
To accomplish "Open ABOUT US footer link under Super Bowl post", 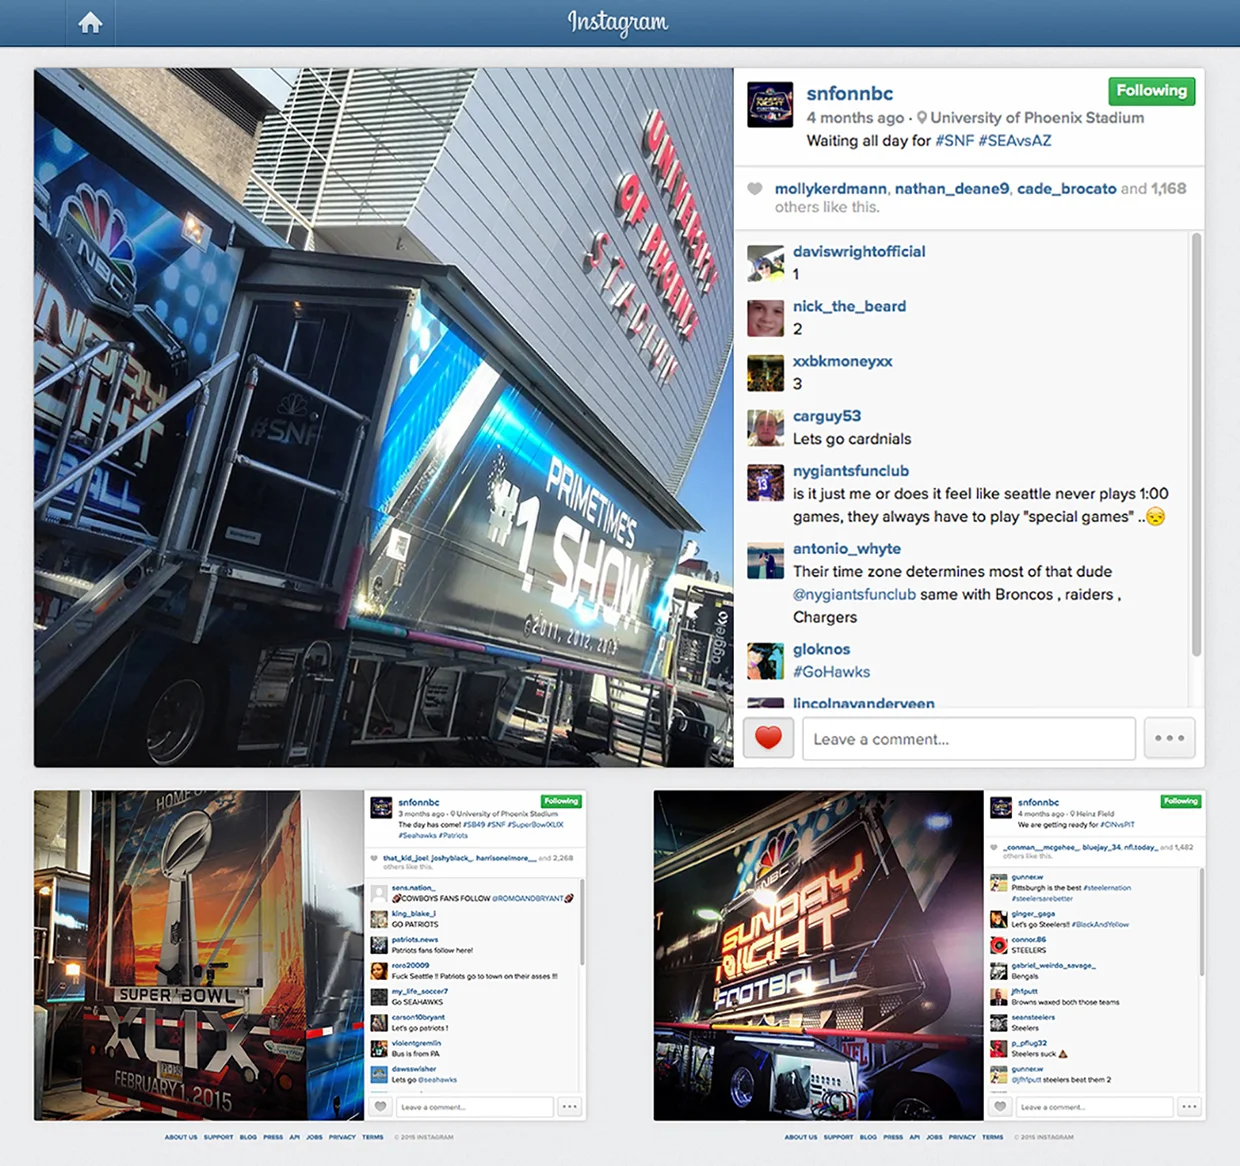I will (181, 1137).
